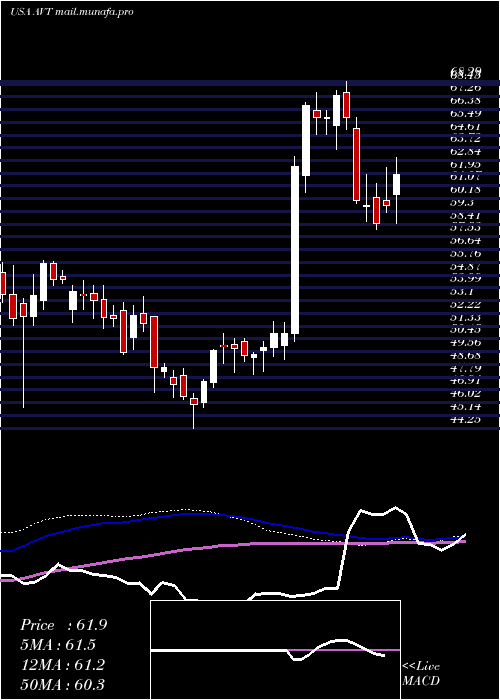Click the 'Price : 61.9' readout
The height and width of the screenshot is (700, 500).
point(63,625)
